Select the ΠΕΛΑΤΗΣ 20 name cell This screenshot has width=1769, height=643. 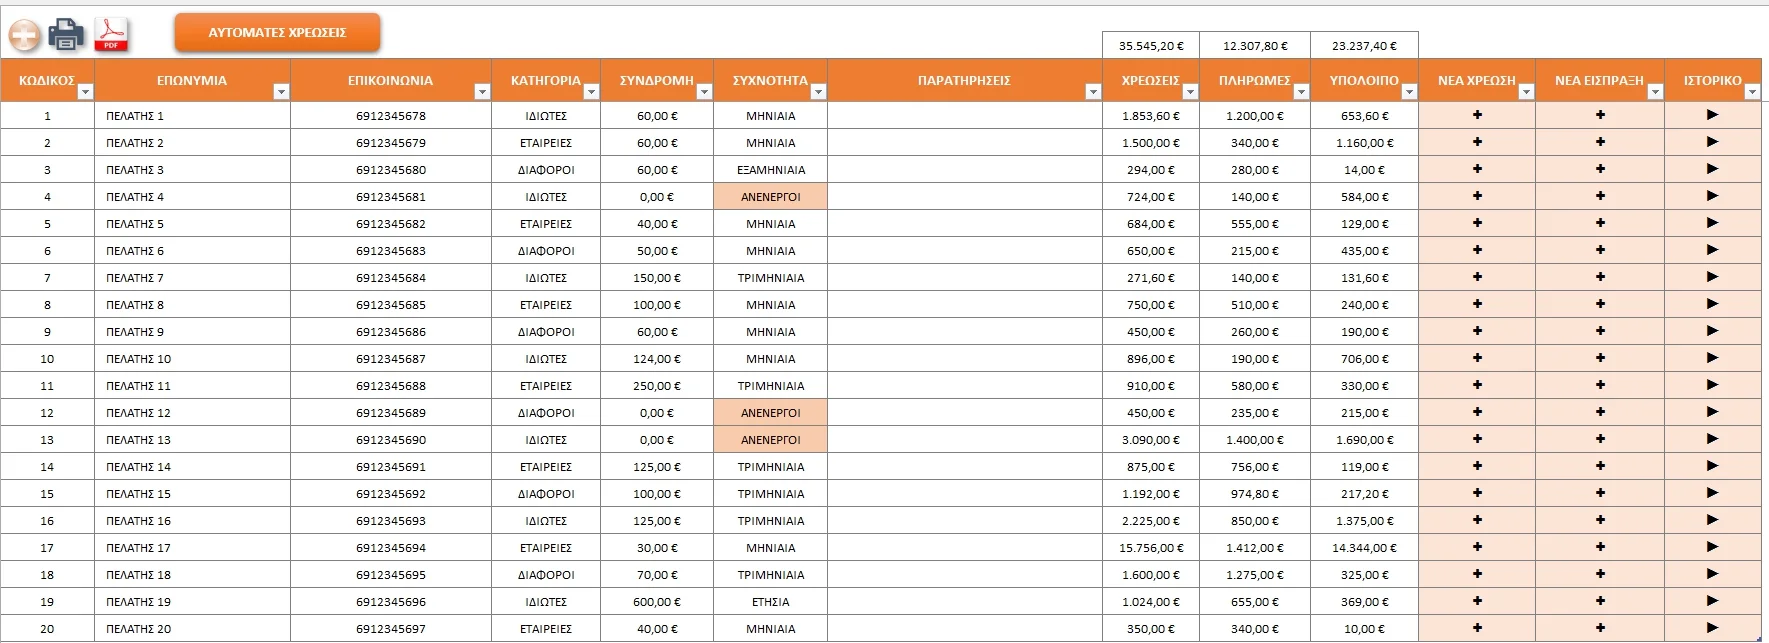point(192,629)
